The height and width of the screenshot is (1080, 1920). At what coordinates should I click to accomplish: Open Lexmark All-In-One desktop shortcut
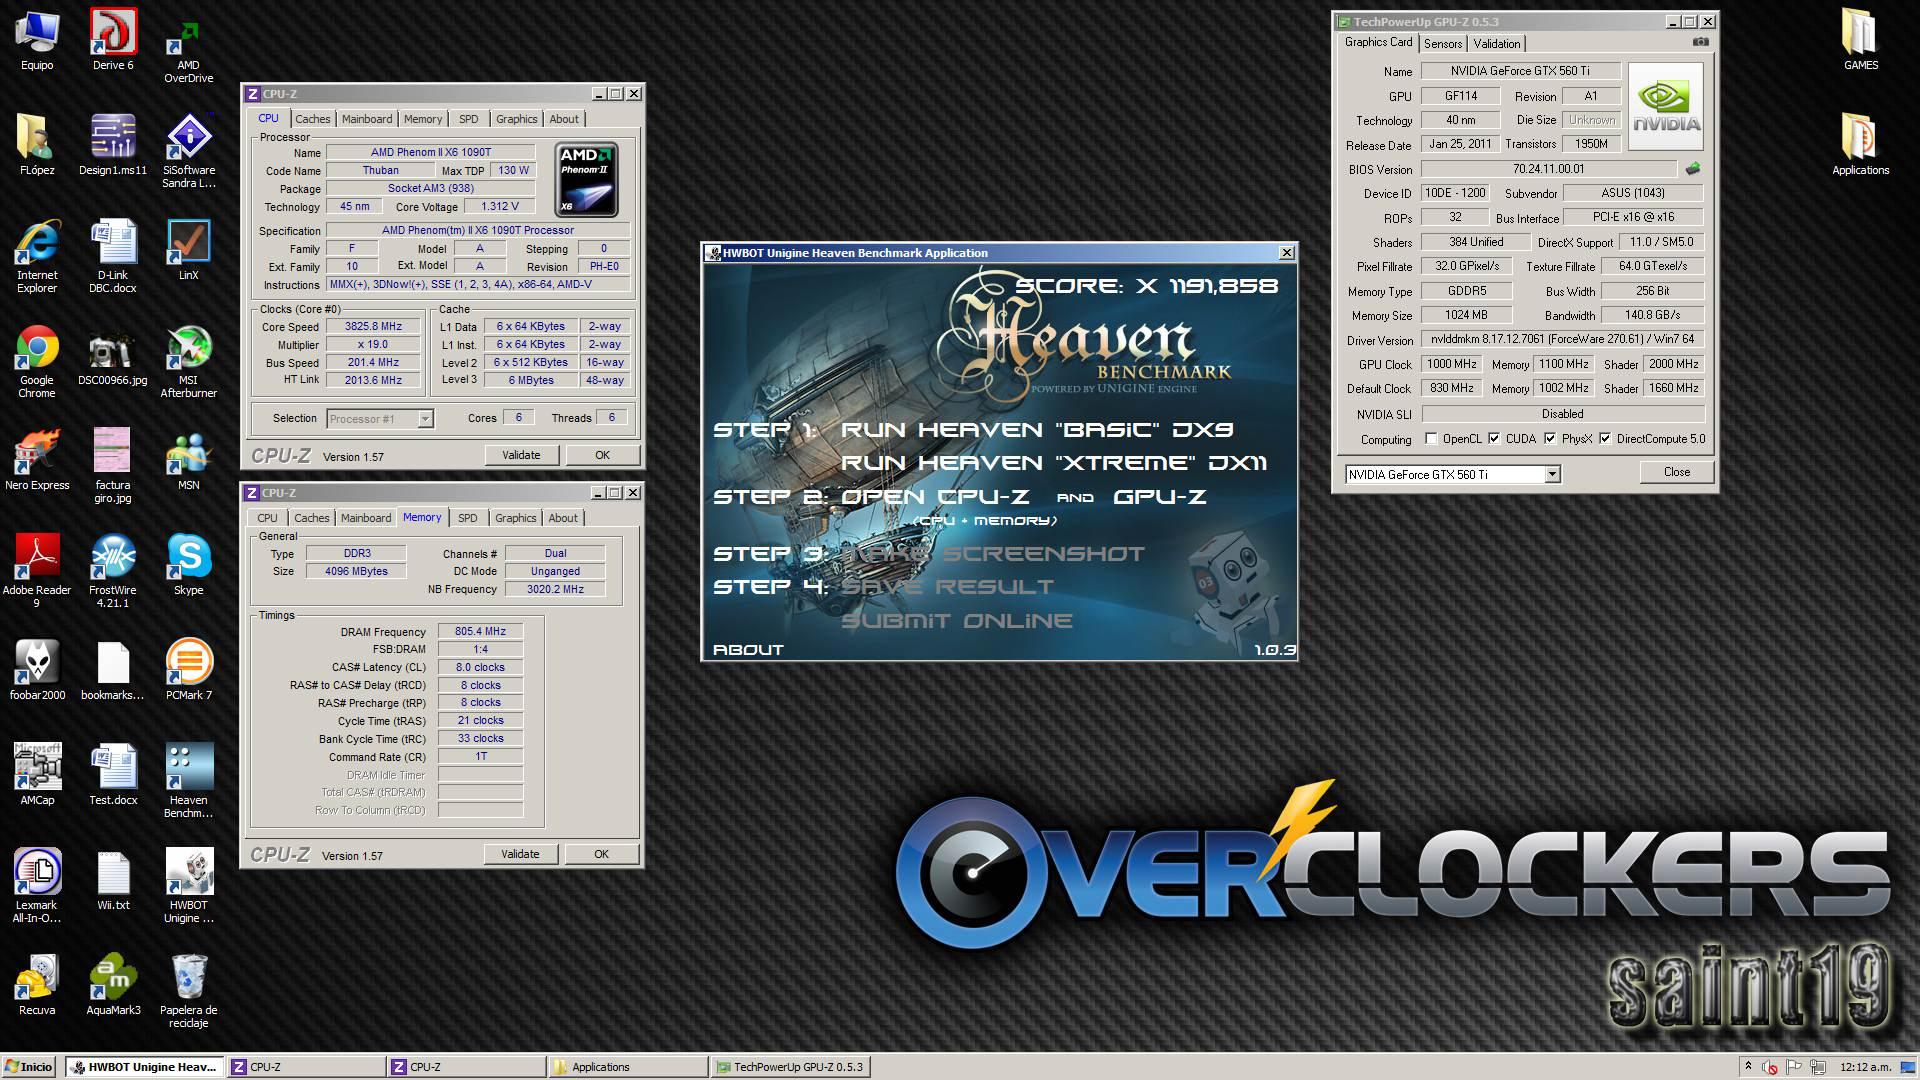click(x=37, y=887)
